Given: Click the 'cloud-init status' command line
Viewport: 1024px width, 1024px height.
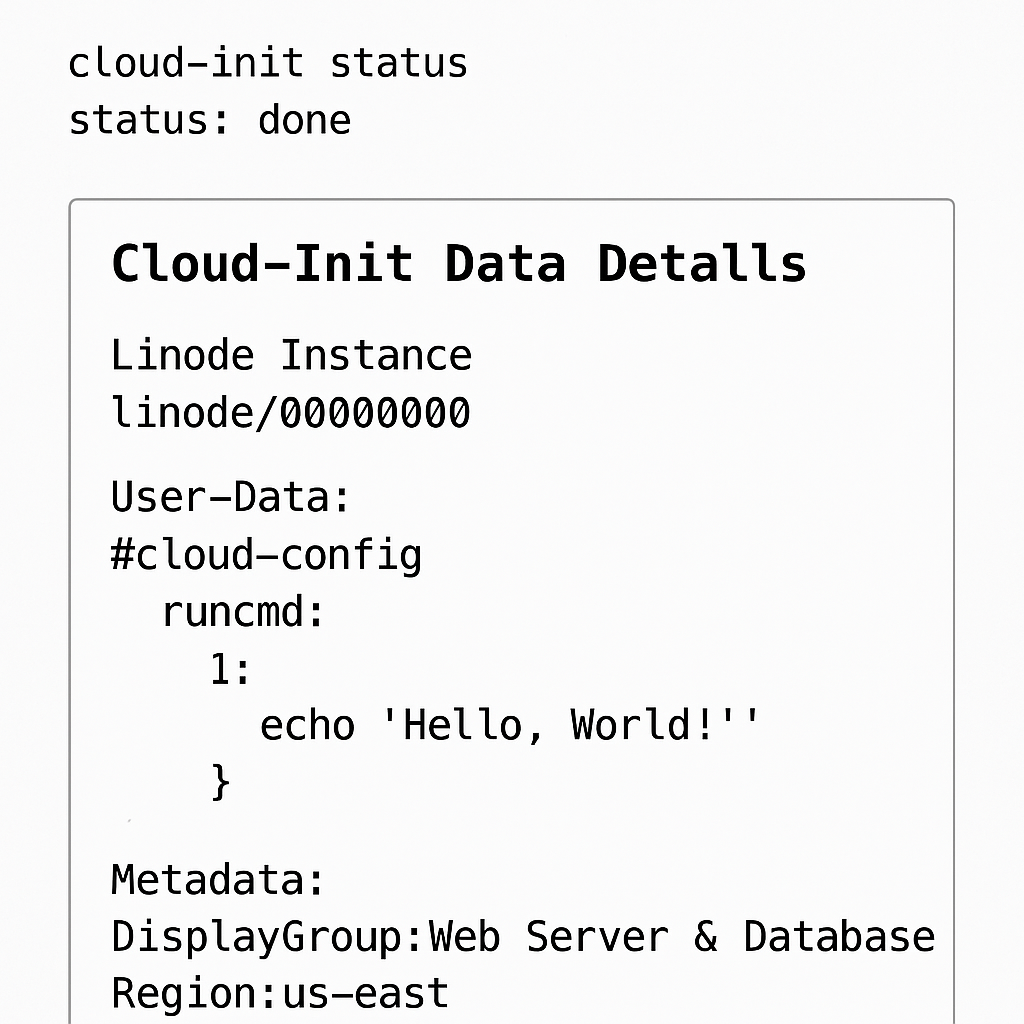Looking at the screenshot, I should [268, 63].
